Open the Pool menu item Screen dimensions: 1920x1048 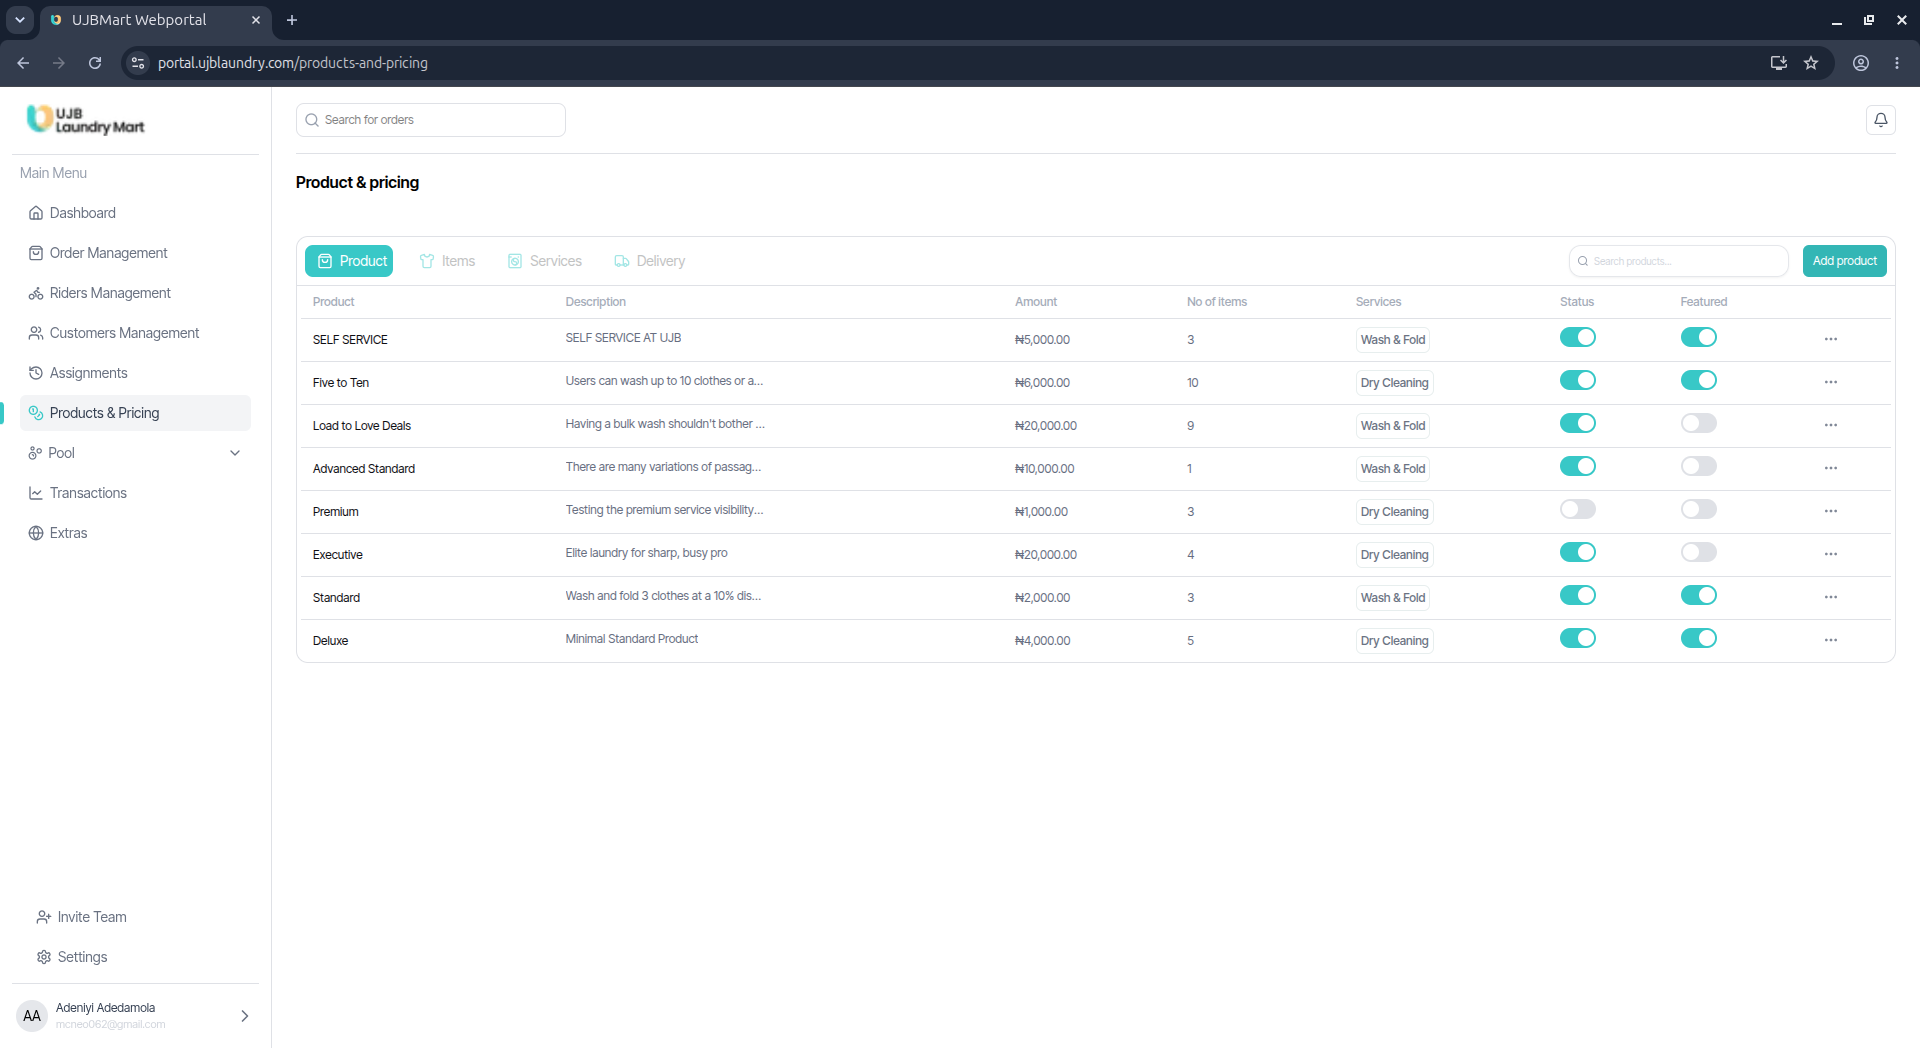click(135, 453)
